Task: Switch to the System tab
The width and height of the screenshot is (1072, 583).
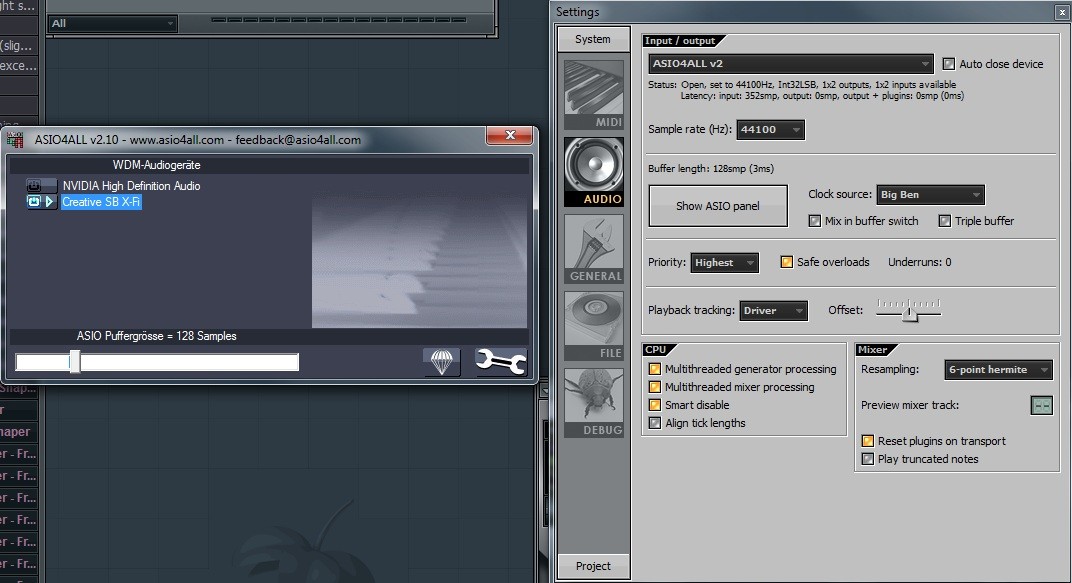Action: (593, 39)
